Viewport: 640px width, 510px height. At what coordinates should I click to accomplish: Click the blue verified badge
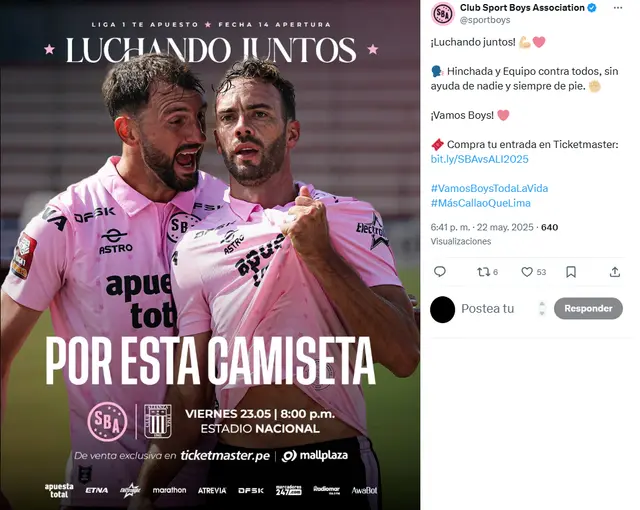tap(592, 7)
